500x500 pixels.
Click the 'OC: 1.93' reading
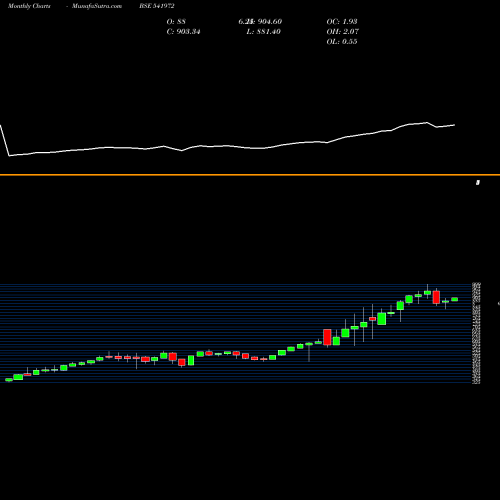(342, 22)
